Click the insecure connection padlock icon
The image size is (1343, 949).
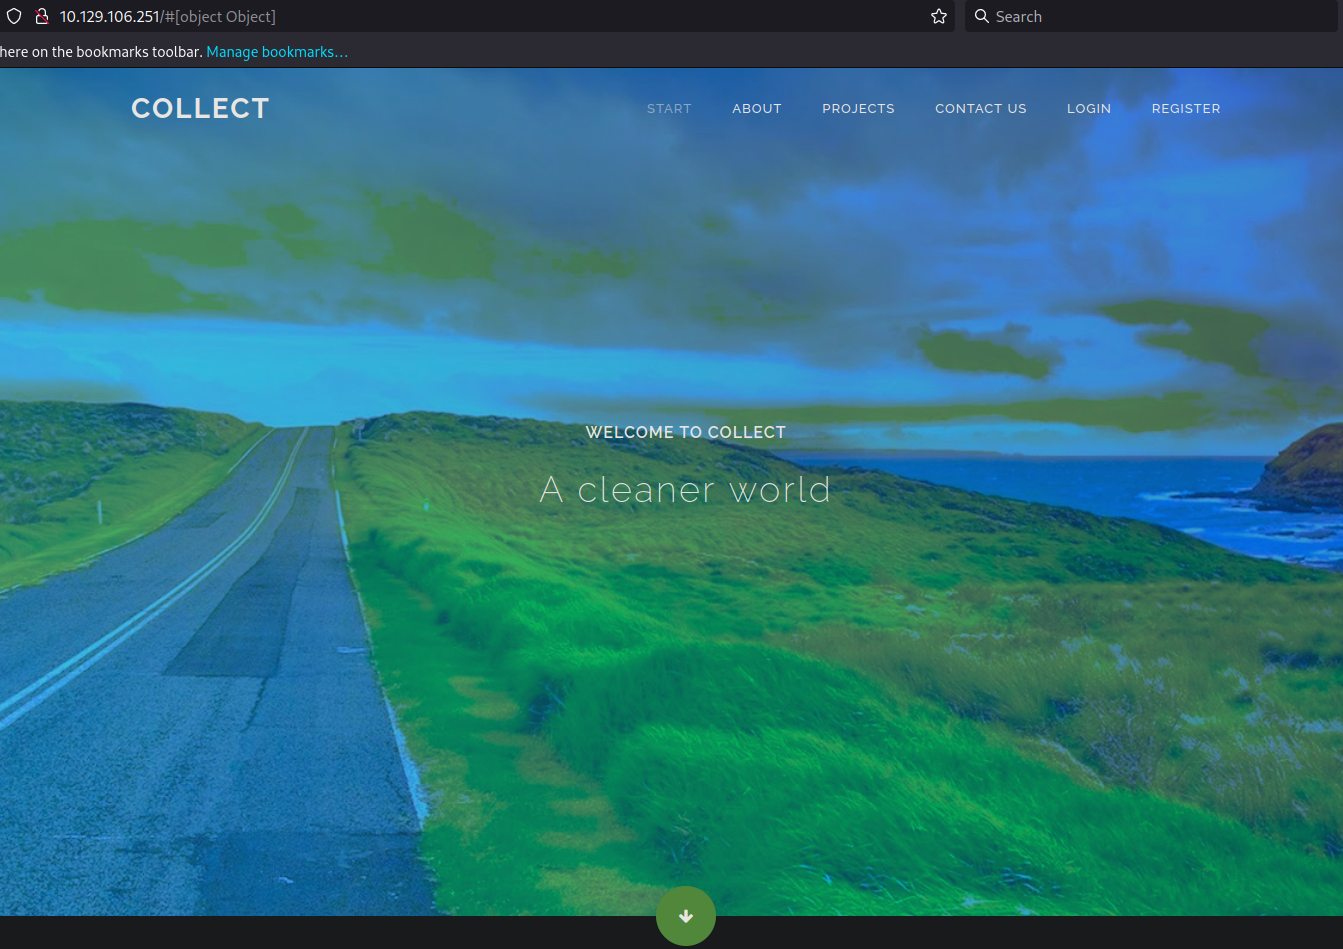pos(41,17)
